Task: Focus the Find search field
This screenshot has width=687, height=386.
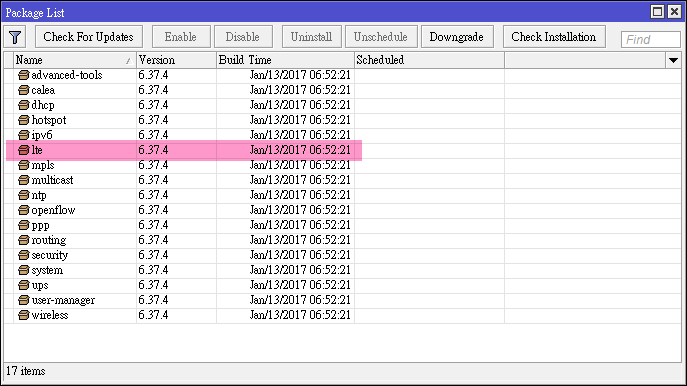Action: tap(651, 39)
